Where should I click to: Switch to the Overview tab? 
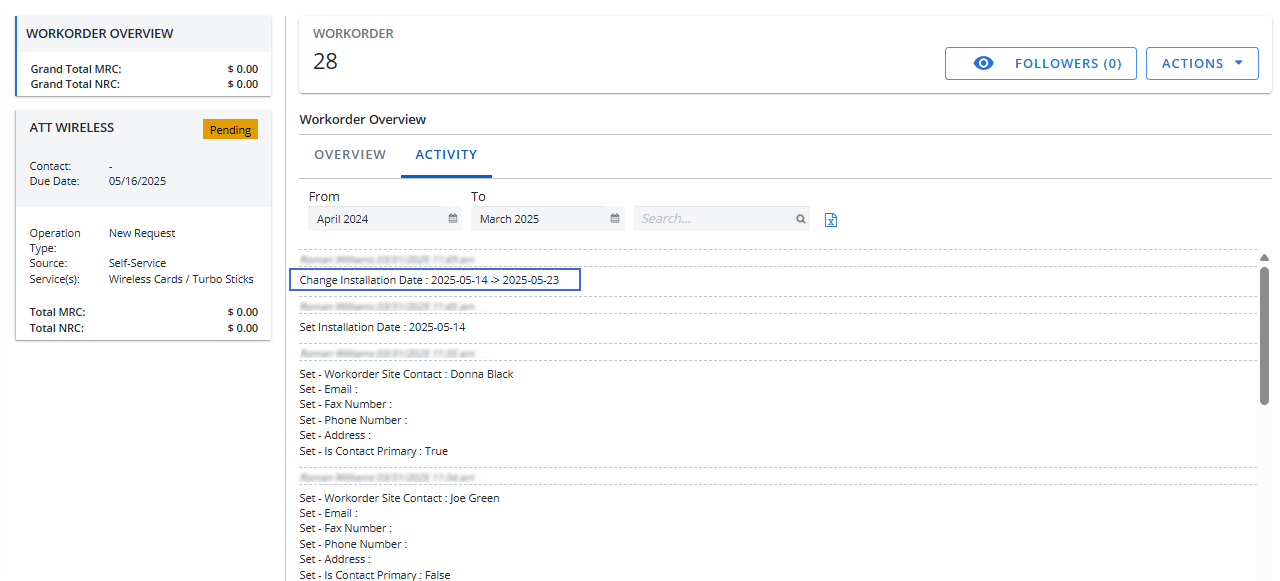[350, 155]
